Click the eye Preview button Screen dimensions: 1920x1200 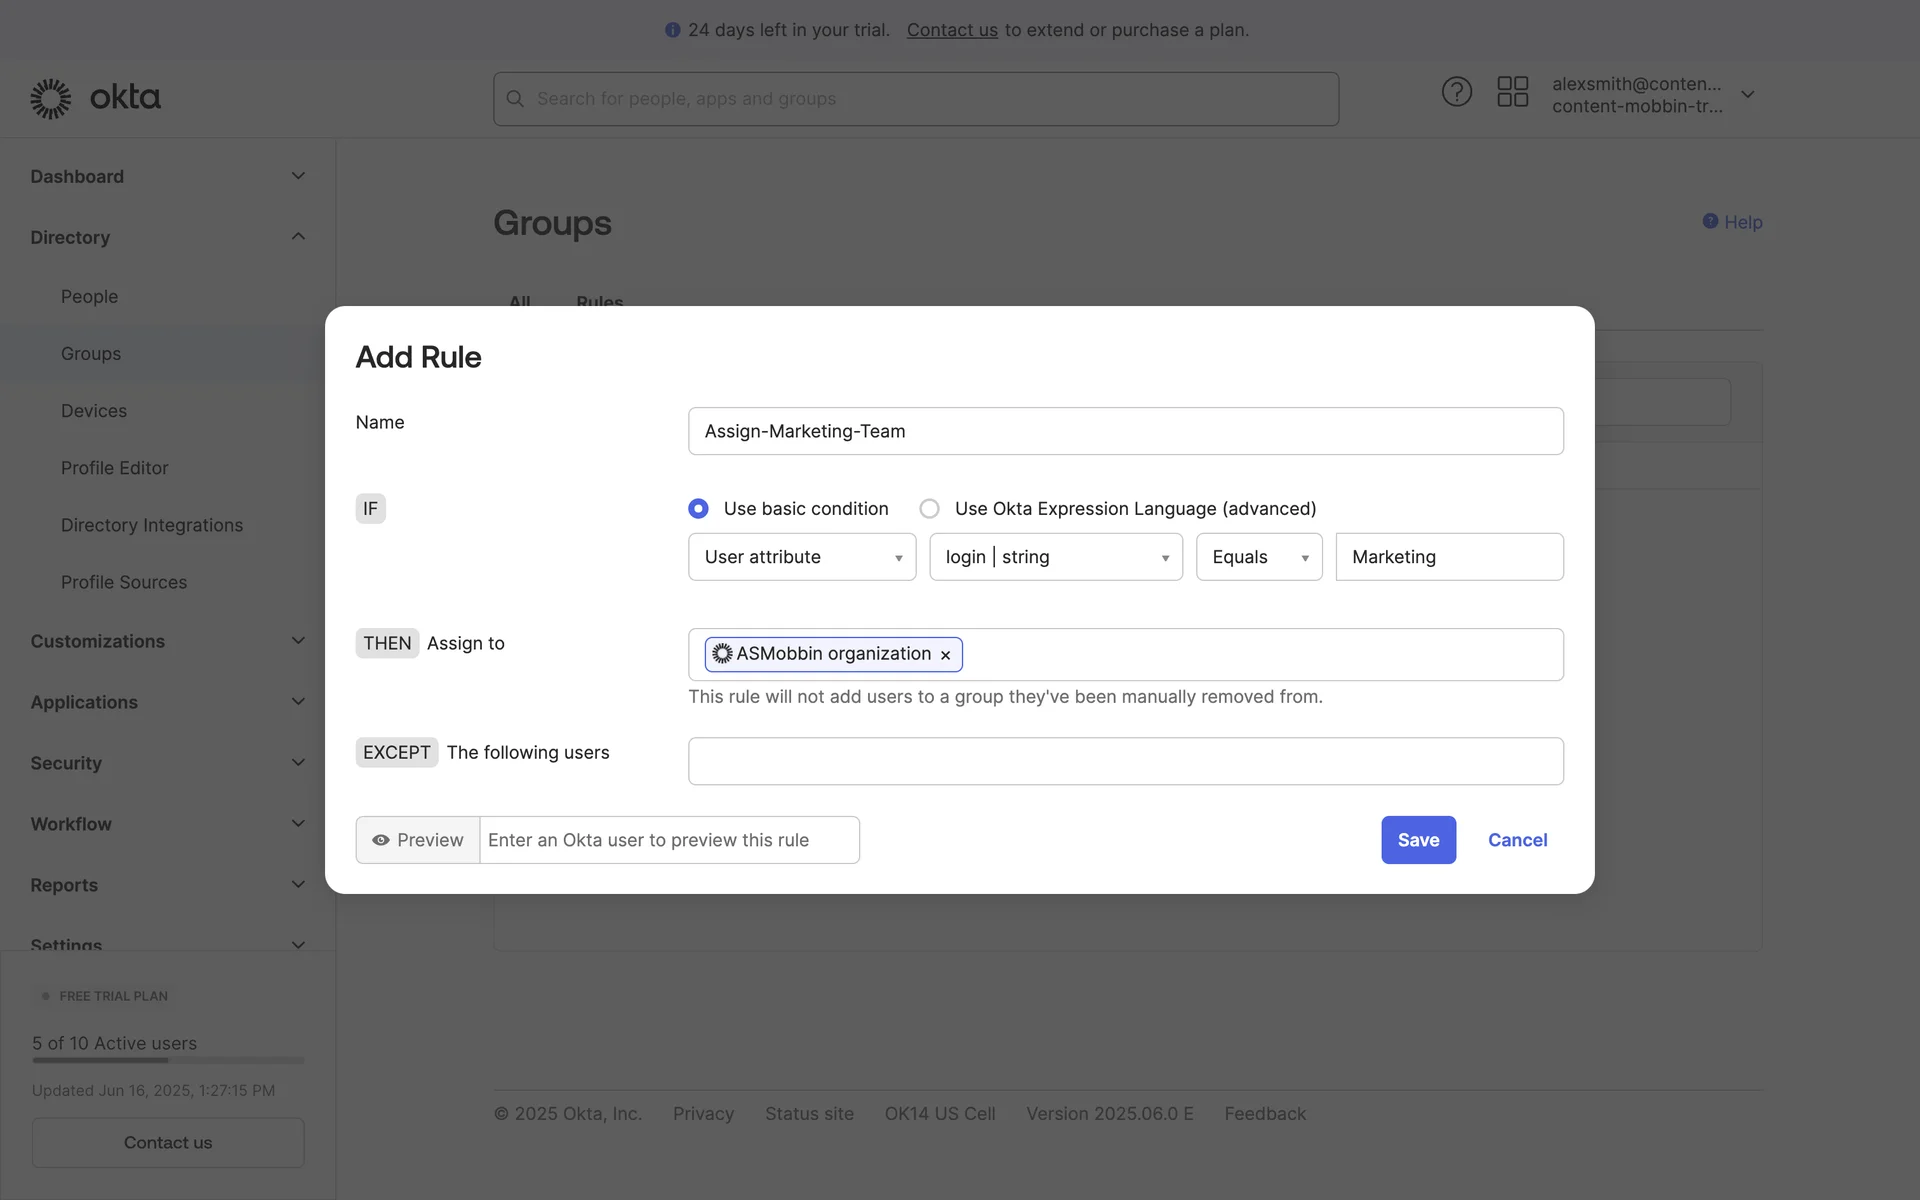click(x=418, y=840)
